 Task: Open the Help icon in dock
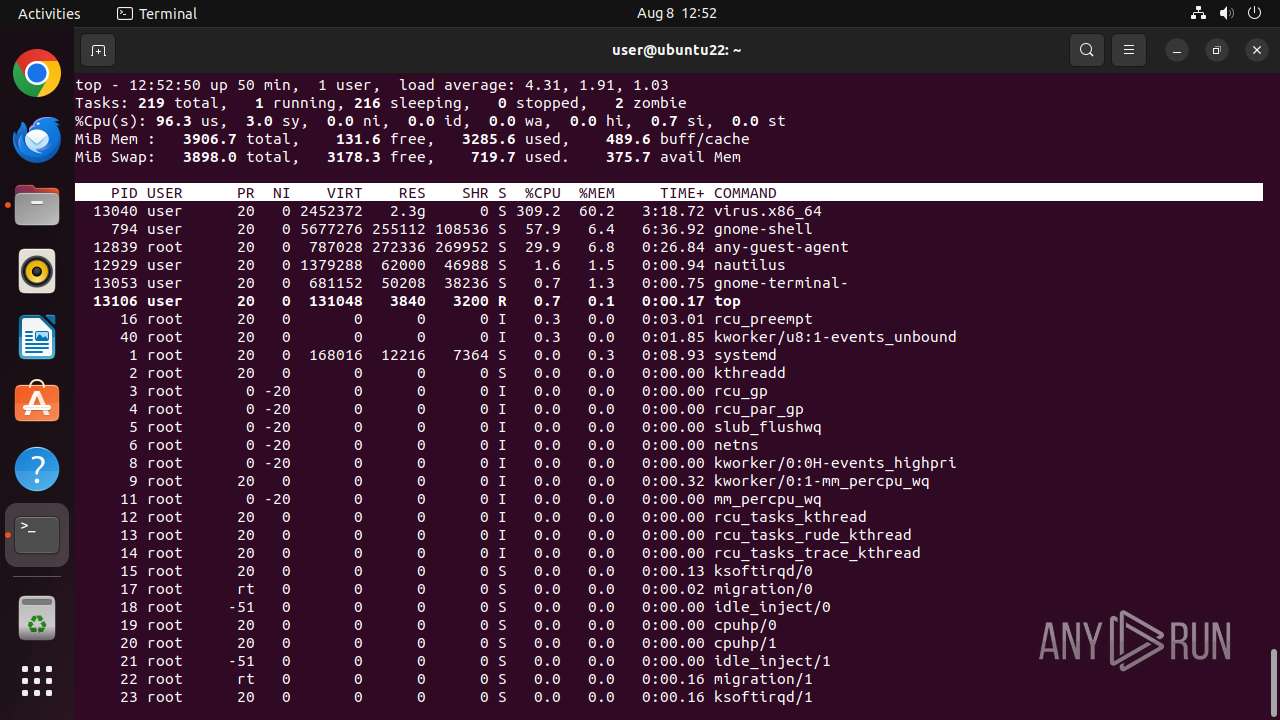click(37, 469)
